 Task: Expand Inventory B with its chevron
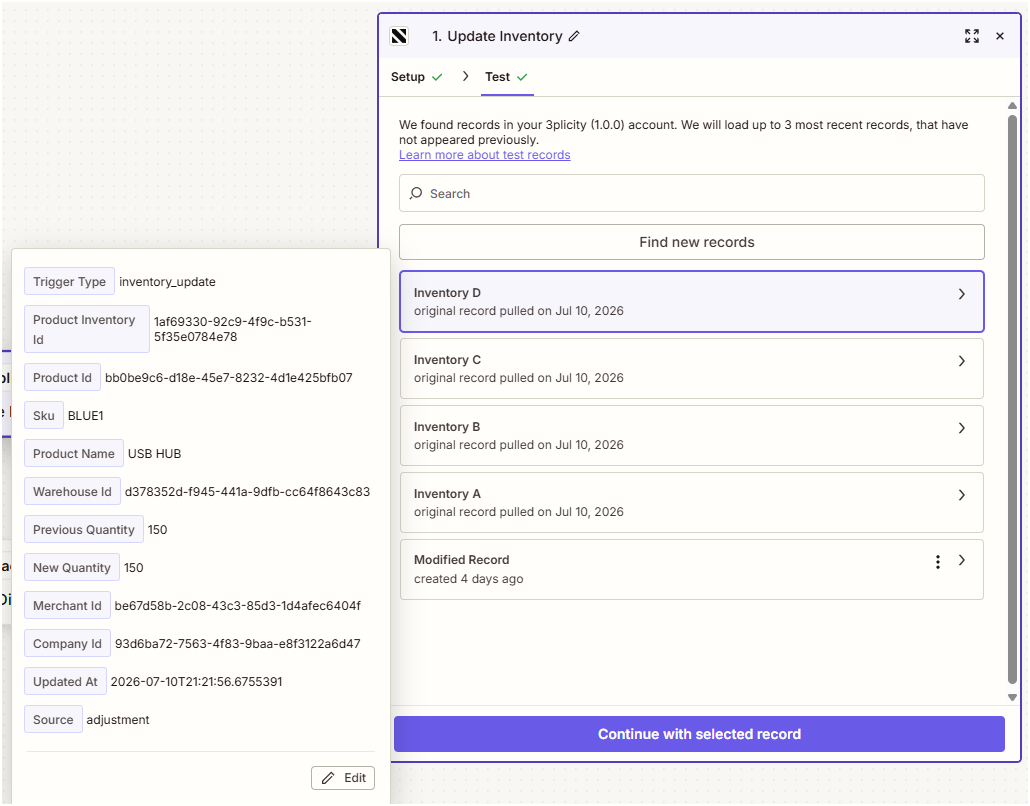962,428
